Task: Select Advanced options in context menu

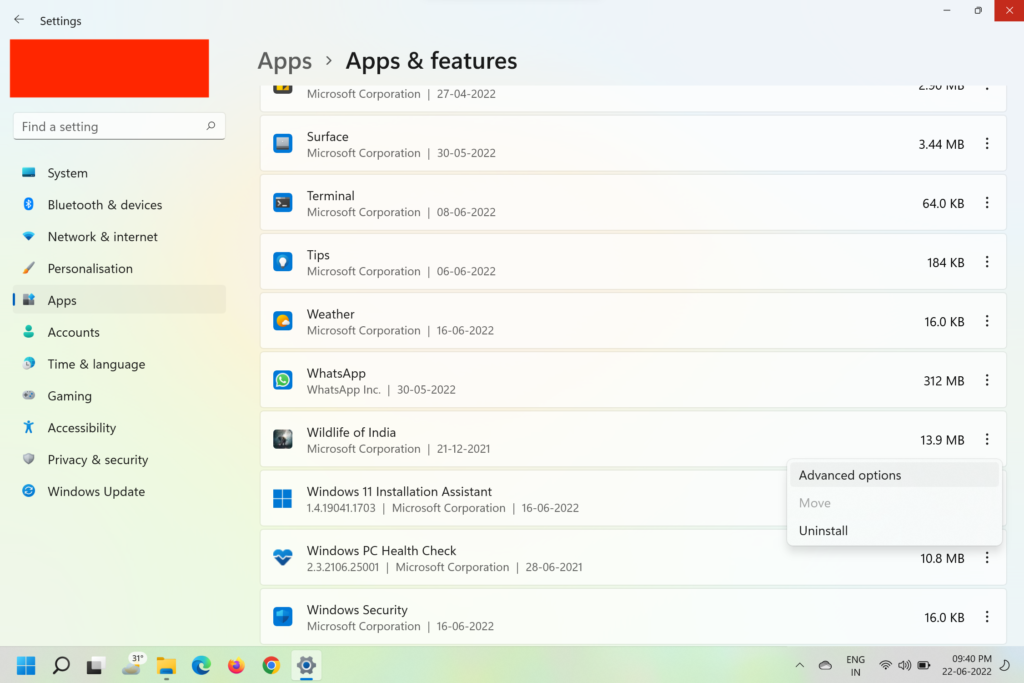Action: (x=850, y=475)
